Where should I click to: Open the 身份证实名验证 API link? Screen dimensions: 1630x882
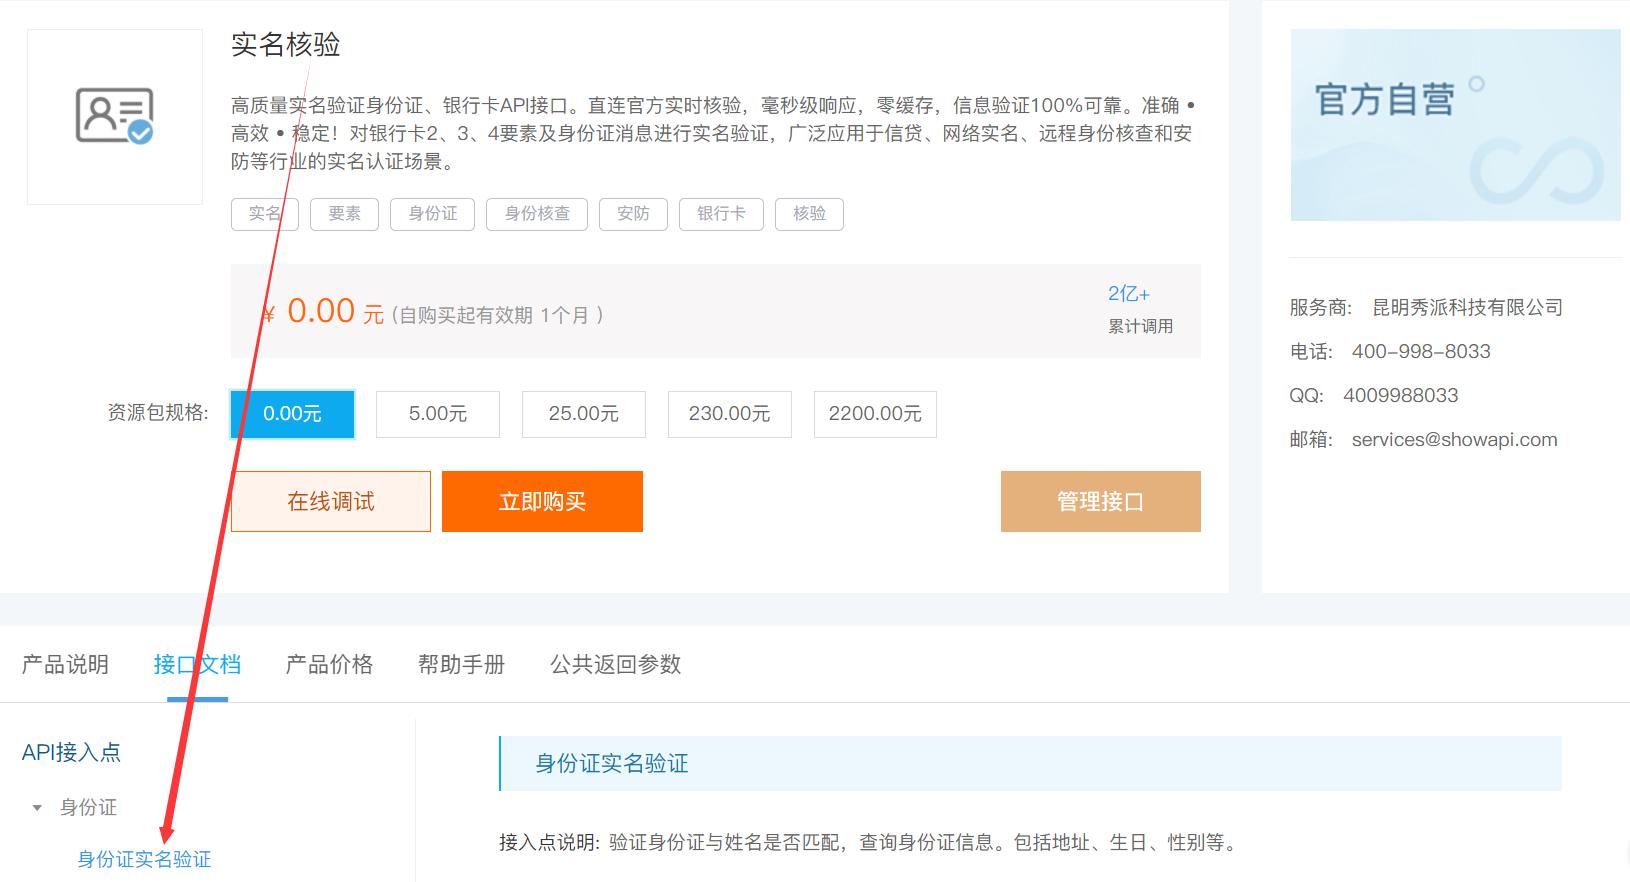pyautogui.click(x=144, y=859)
